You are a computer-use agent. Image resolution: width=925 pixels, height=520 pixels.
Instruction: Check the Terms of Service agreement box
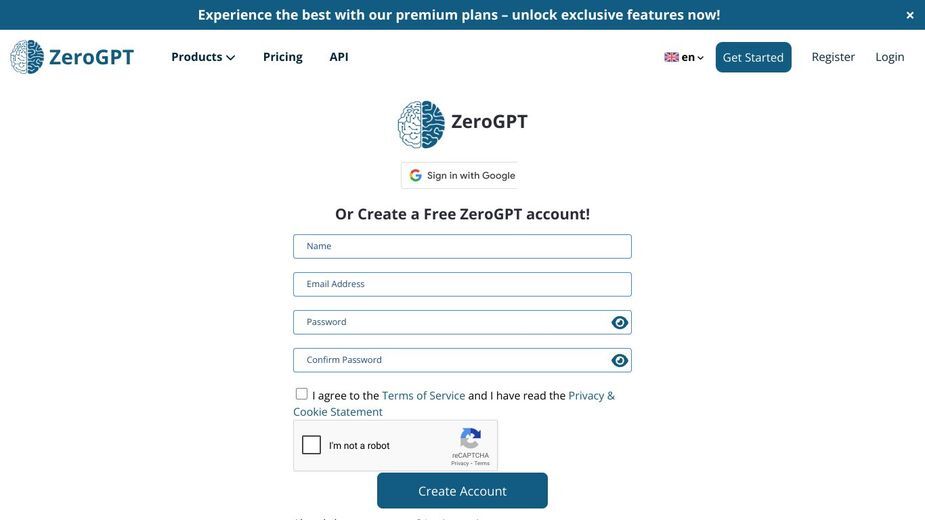click(301, 394)
